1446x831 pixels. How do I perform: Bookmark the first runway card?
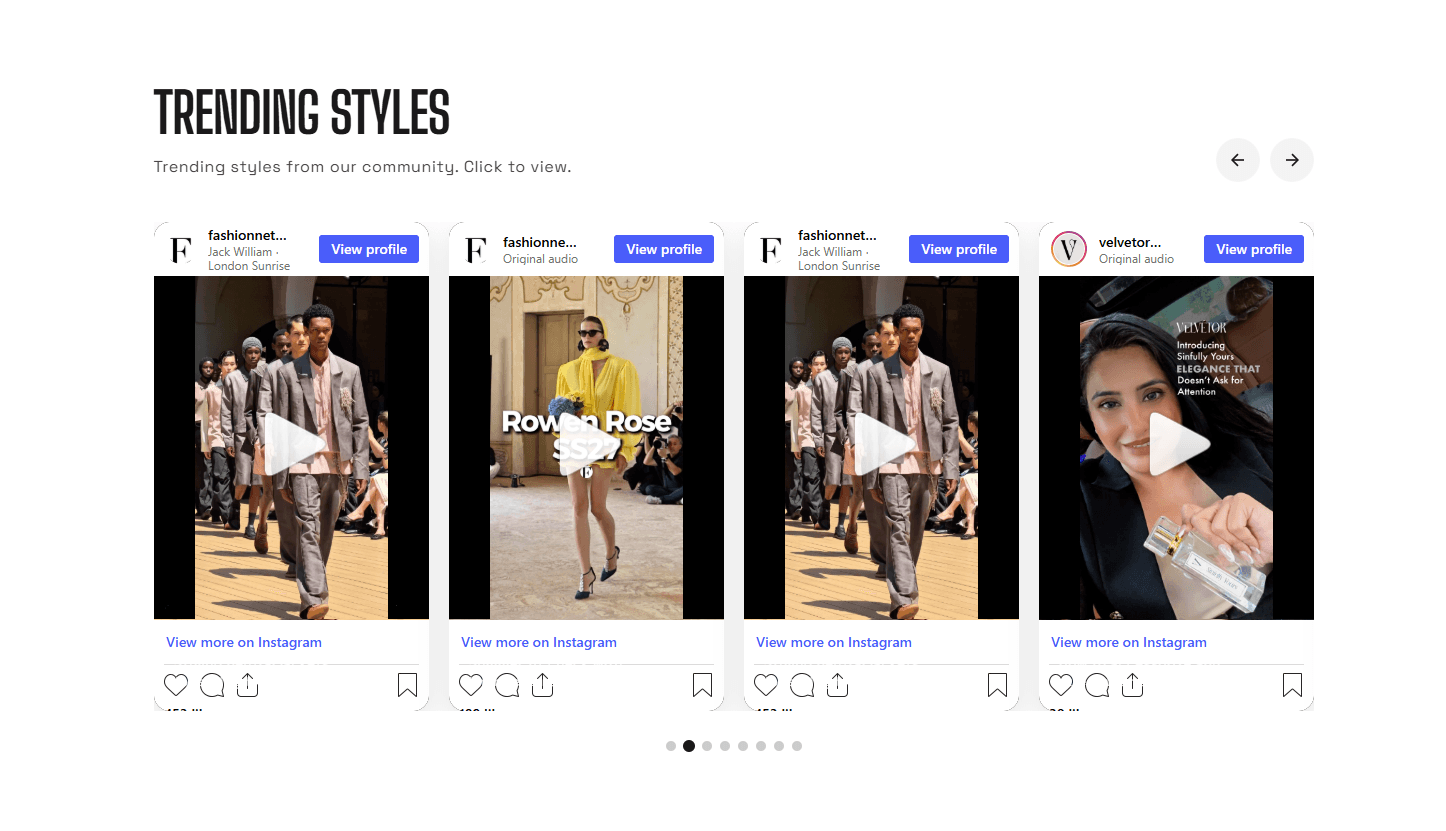click(x=407, y=685)
